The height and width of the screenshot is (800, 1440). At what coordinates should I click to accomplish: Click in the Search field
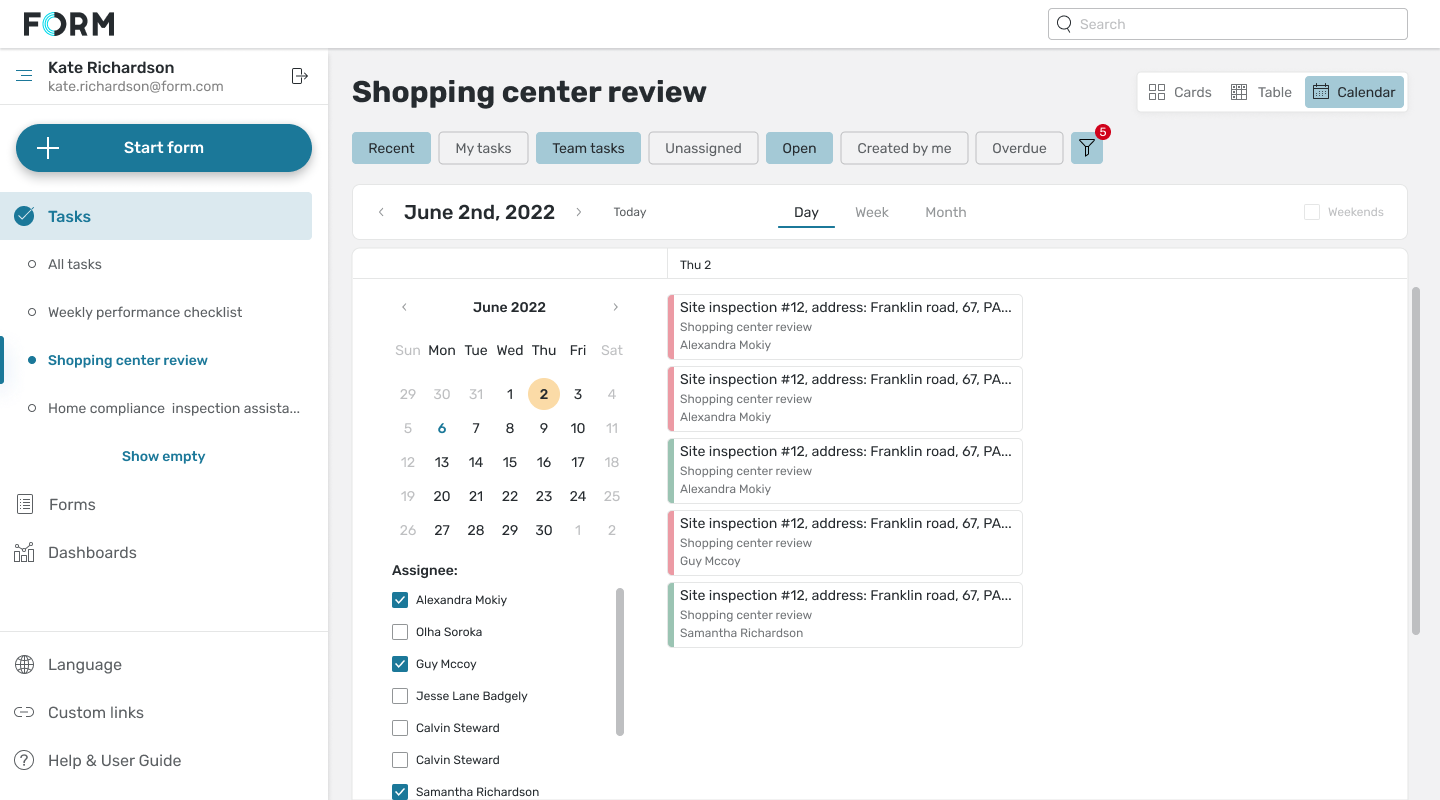tap(1228, 24)
